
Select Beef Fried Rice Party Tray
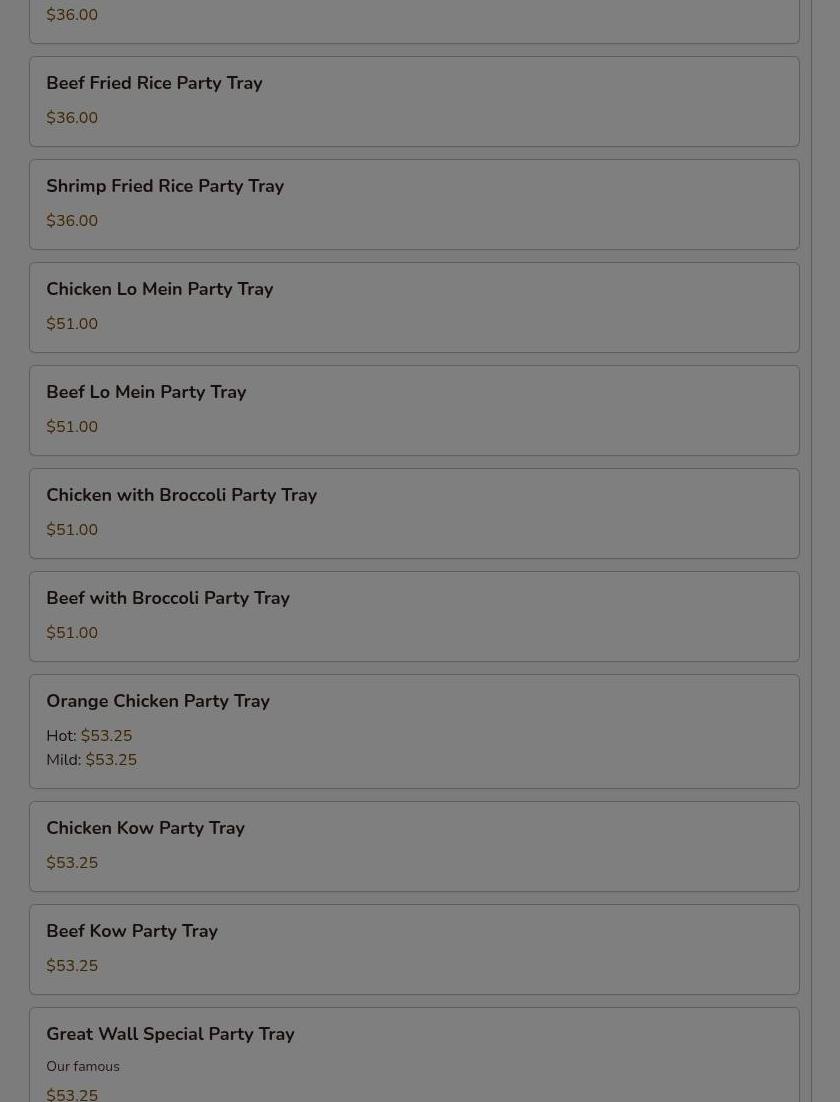(x=414, y=101)
